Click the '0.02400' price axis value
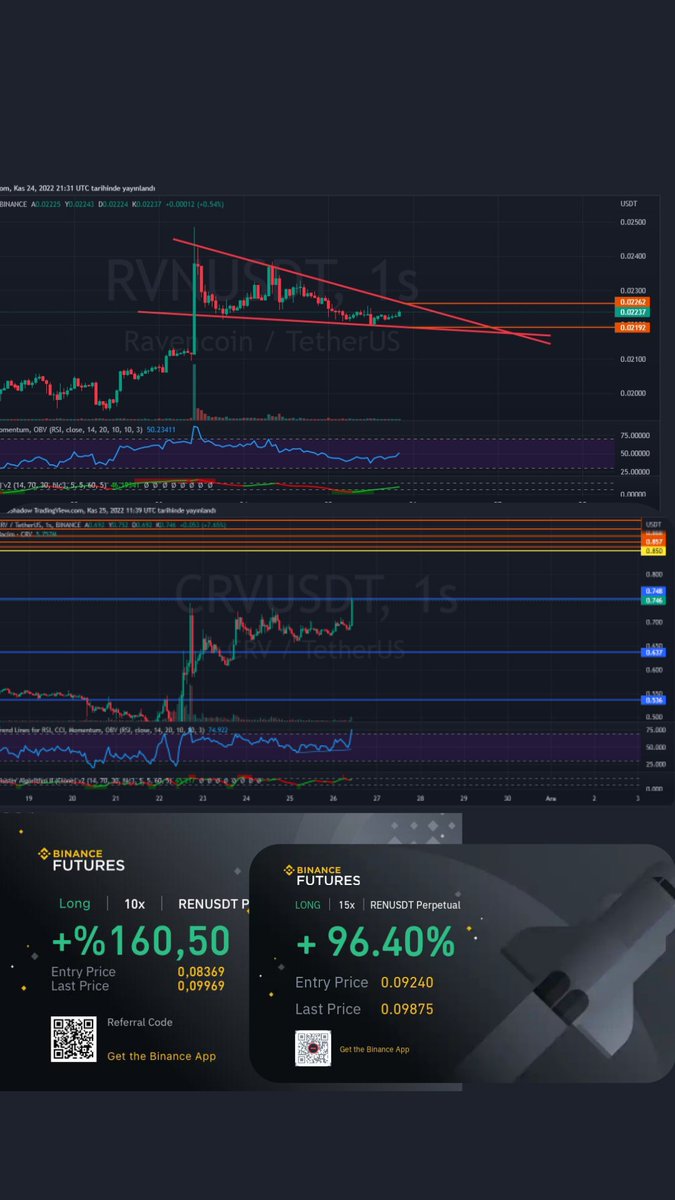 point(632,256)
